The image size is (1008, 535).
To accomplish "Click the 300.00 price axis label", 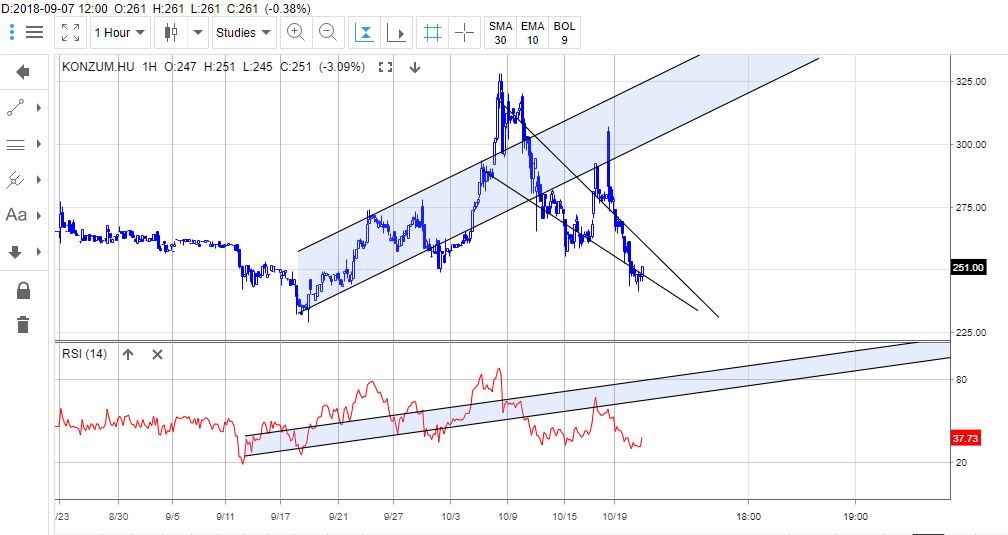I will click(x=971, y=145).
